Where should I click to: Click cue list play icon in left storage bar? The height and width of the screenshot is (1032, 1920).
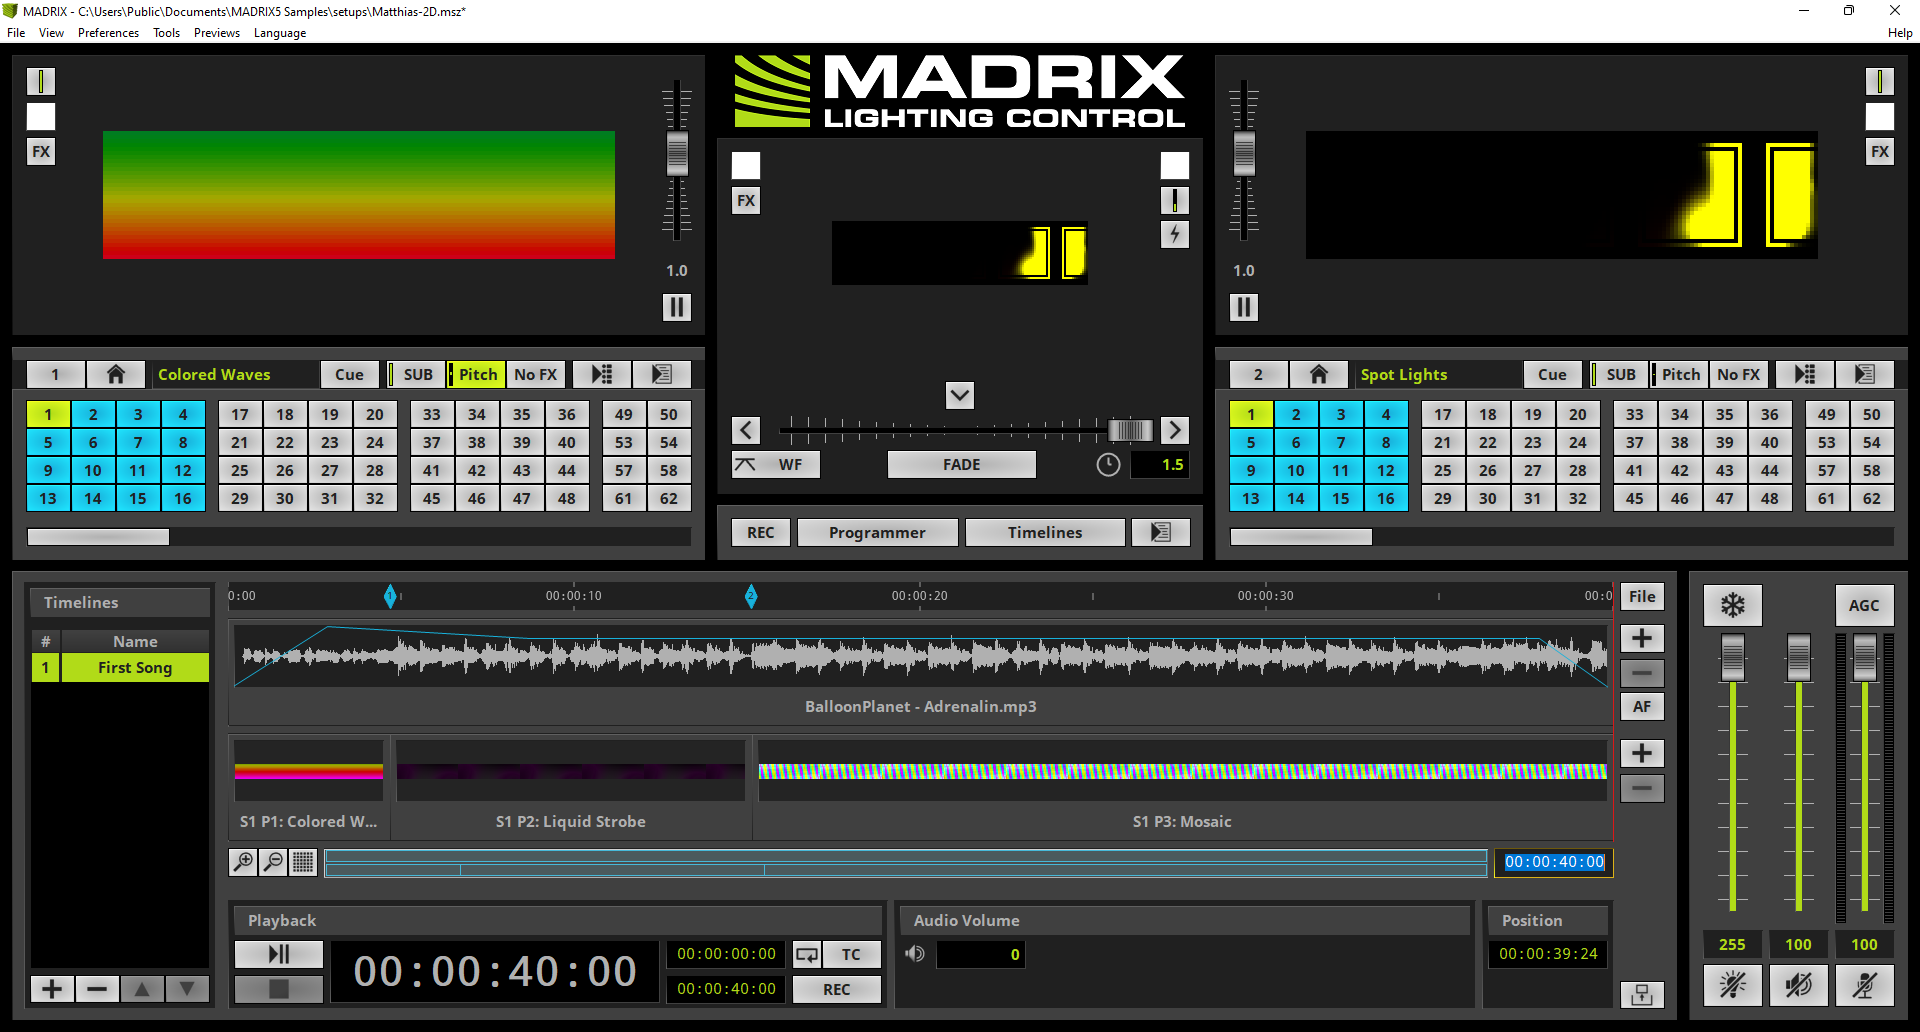[x=602, y=374]
